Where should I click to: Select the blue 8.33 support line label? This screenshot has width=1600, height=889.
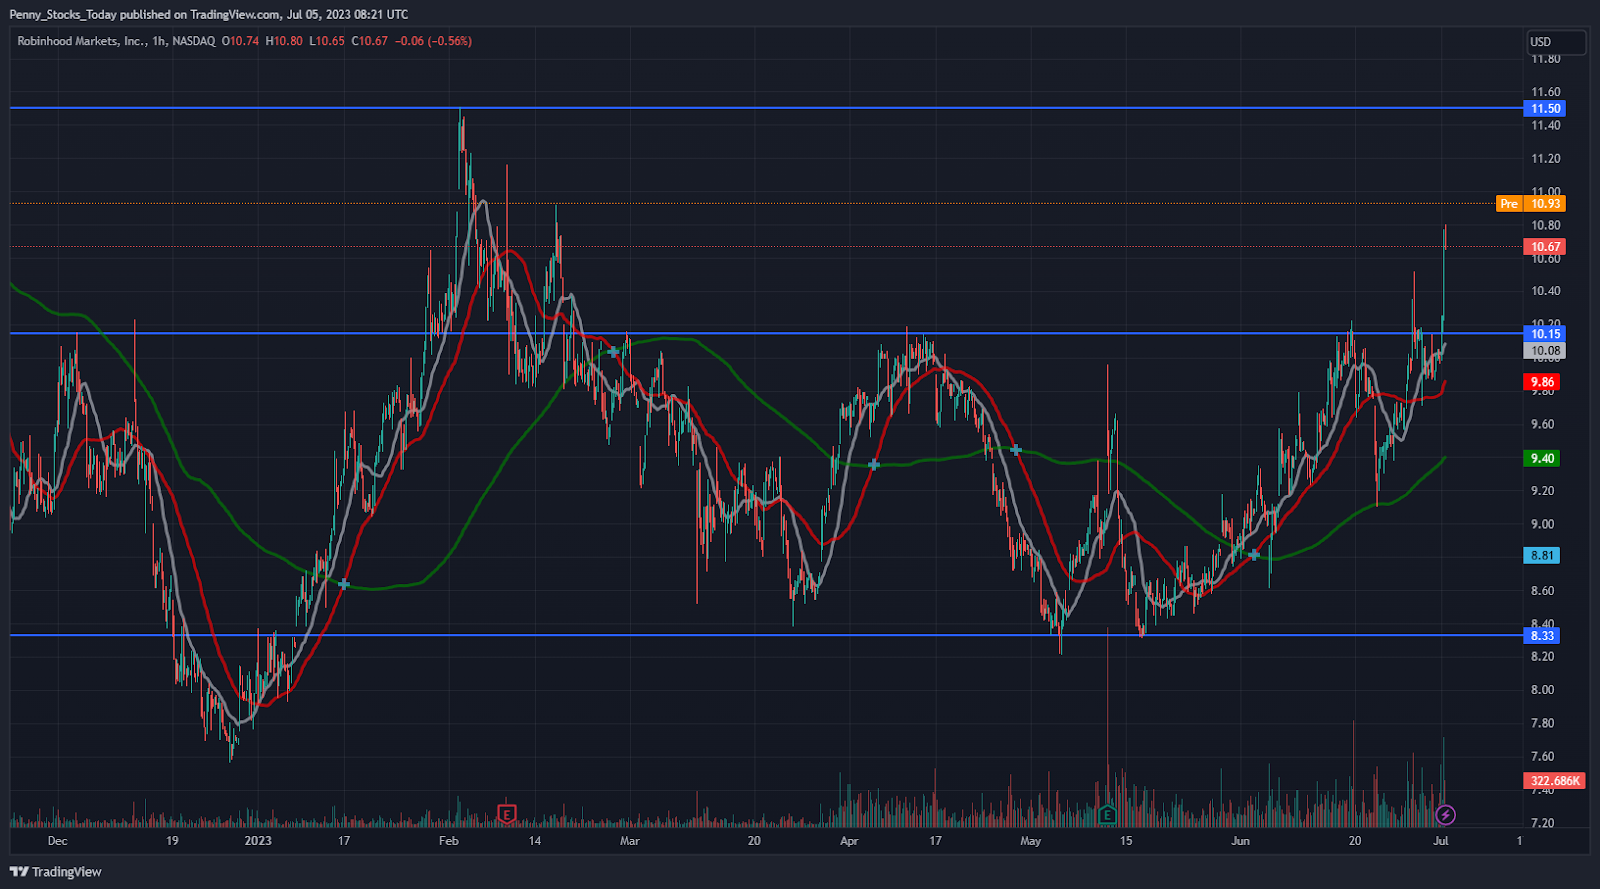(x=1543, y=636)
